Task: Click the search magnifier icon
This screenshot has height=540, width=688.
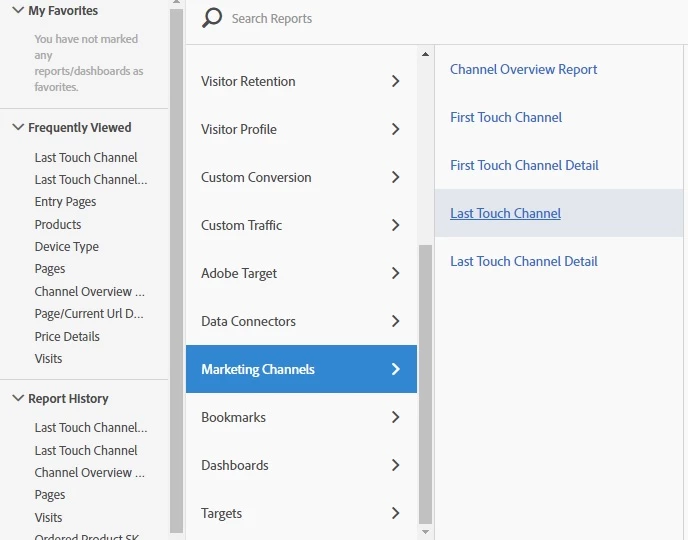Action: pos(211,18)
